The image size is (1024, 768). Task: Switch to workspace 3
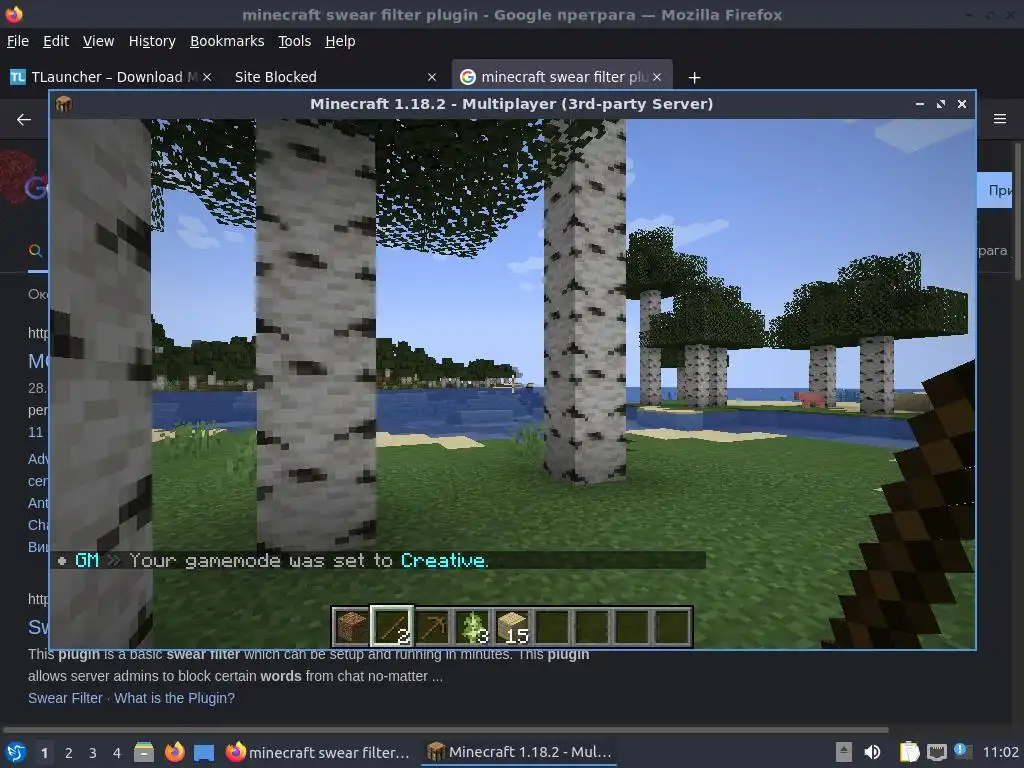93,753
